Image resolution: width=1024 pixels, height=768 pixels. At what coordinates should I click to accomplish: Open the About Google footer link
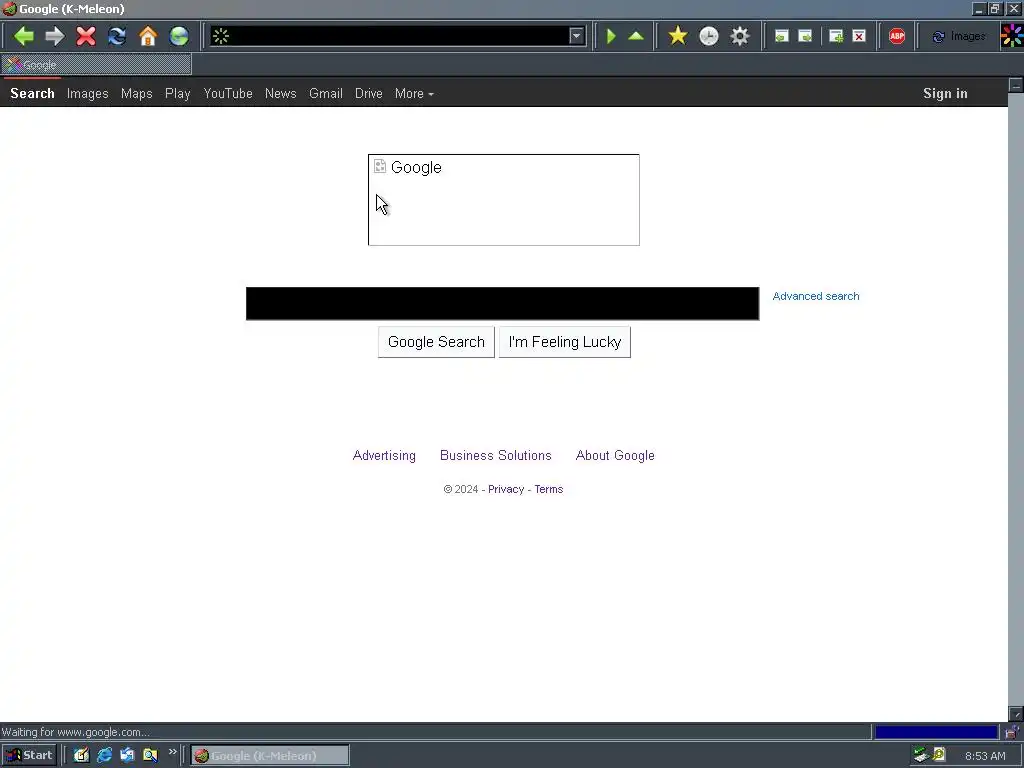point(615,456)
